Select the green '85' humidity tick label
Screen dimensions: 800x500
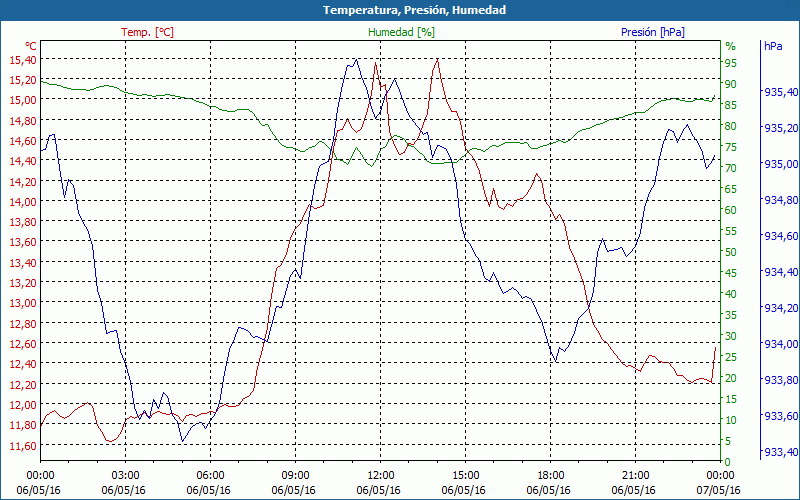click(731, 105)
